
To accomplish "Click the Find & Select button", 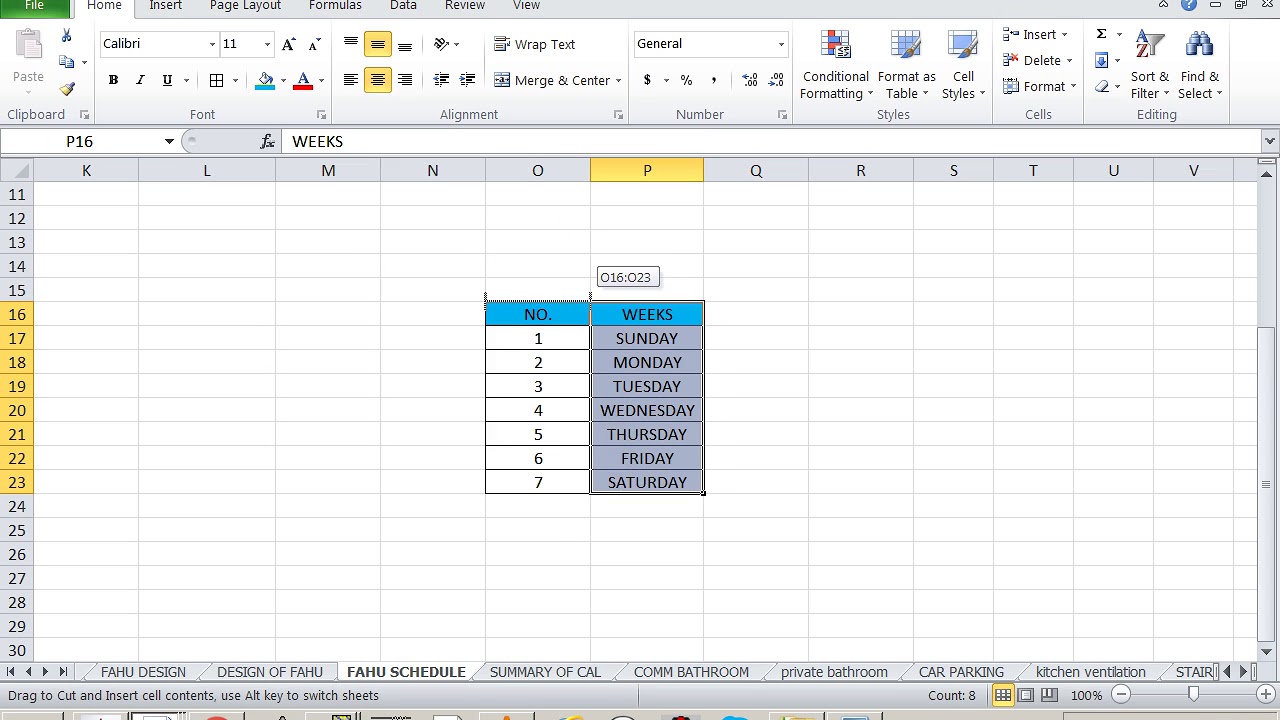I will coord(1200,66).
